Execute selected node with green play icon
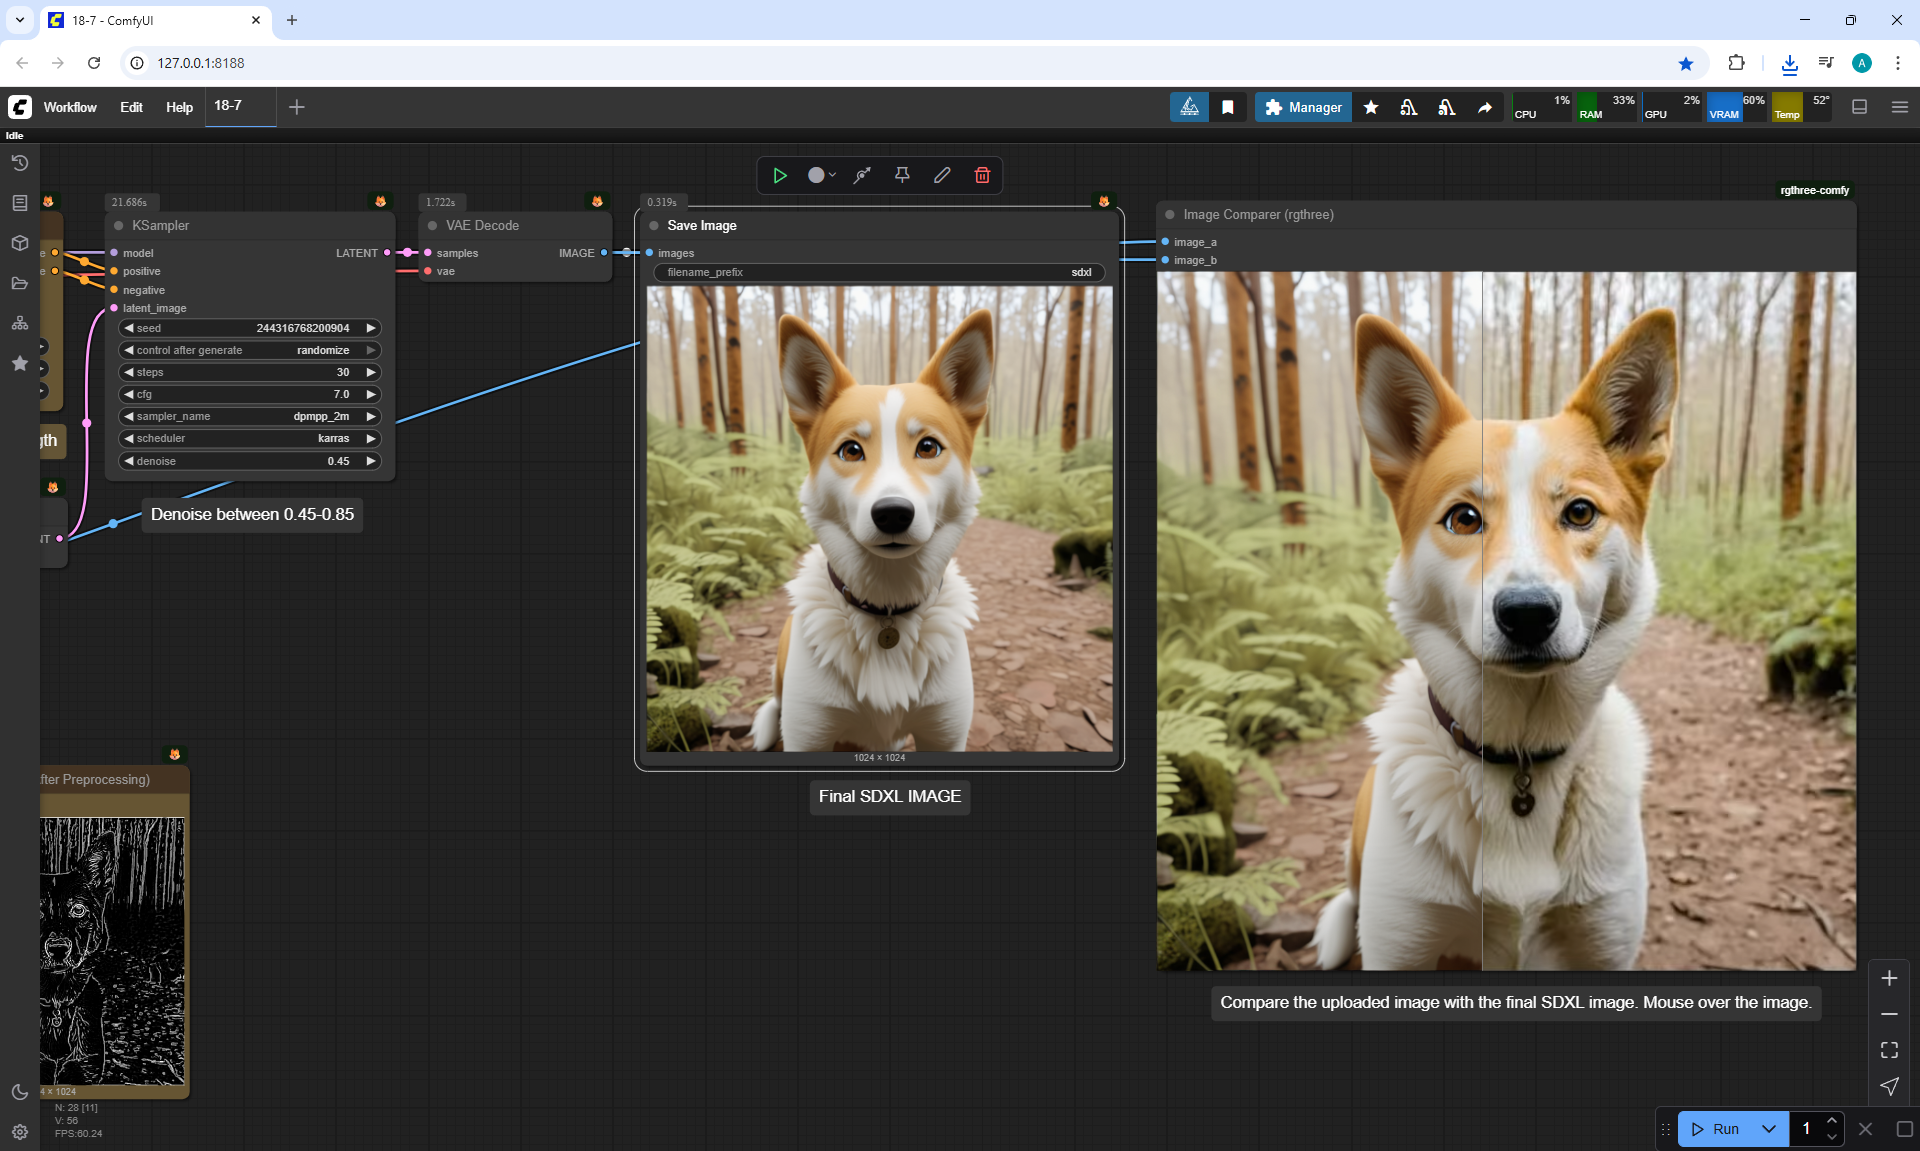This screenshot has width=1920, height=1151. tap(779, 175)
